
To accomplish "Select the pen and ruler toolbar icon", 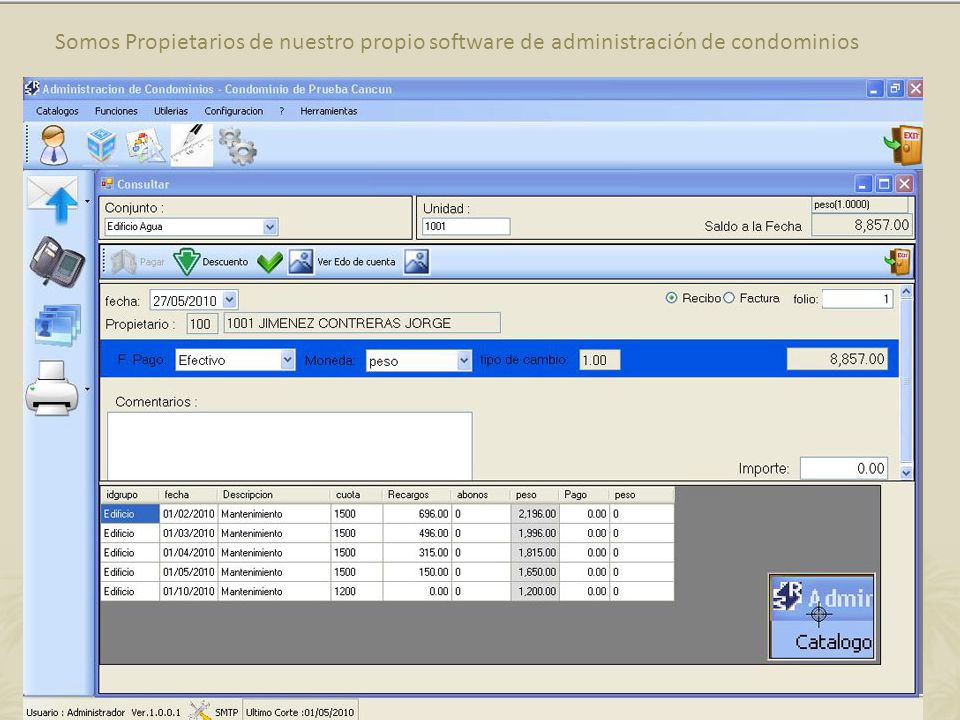I will click(192, 145).
